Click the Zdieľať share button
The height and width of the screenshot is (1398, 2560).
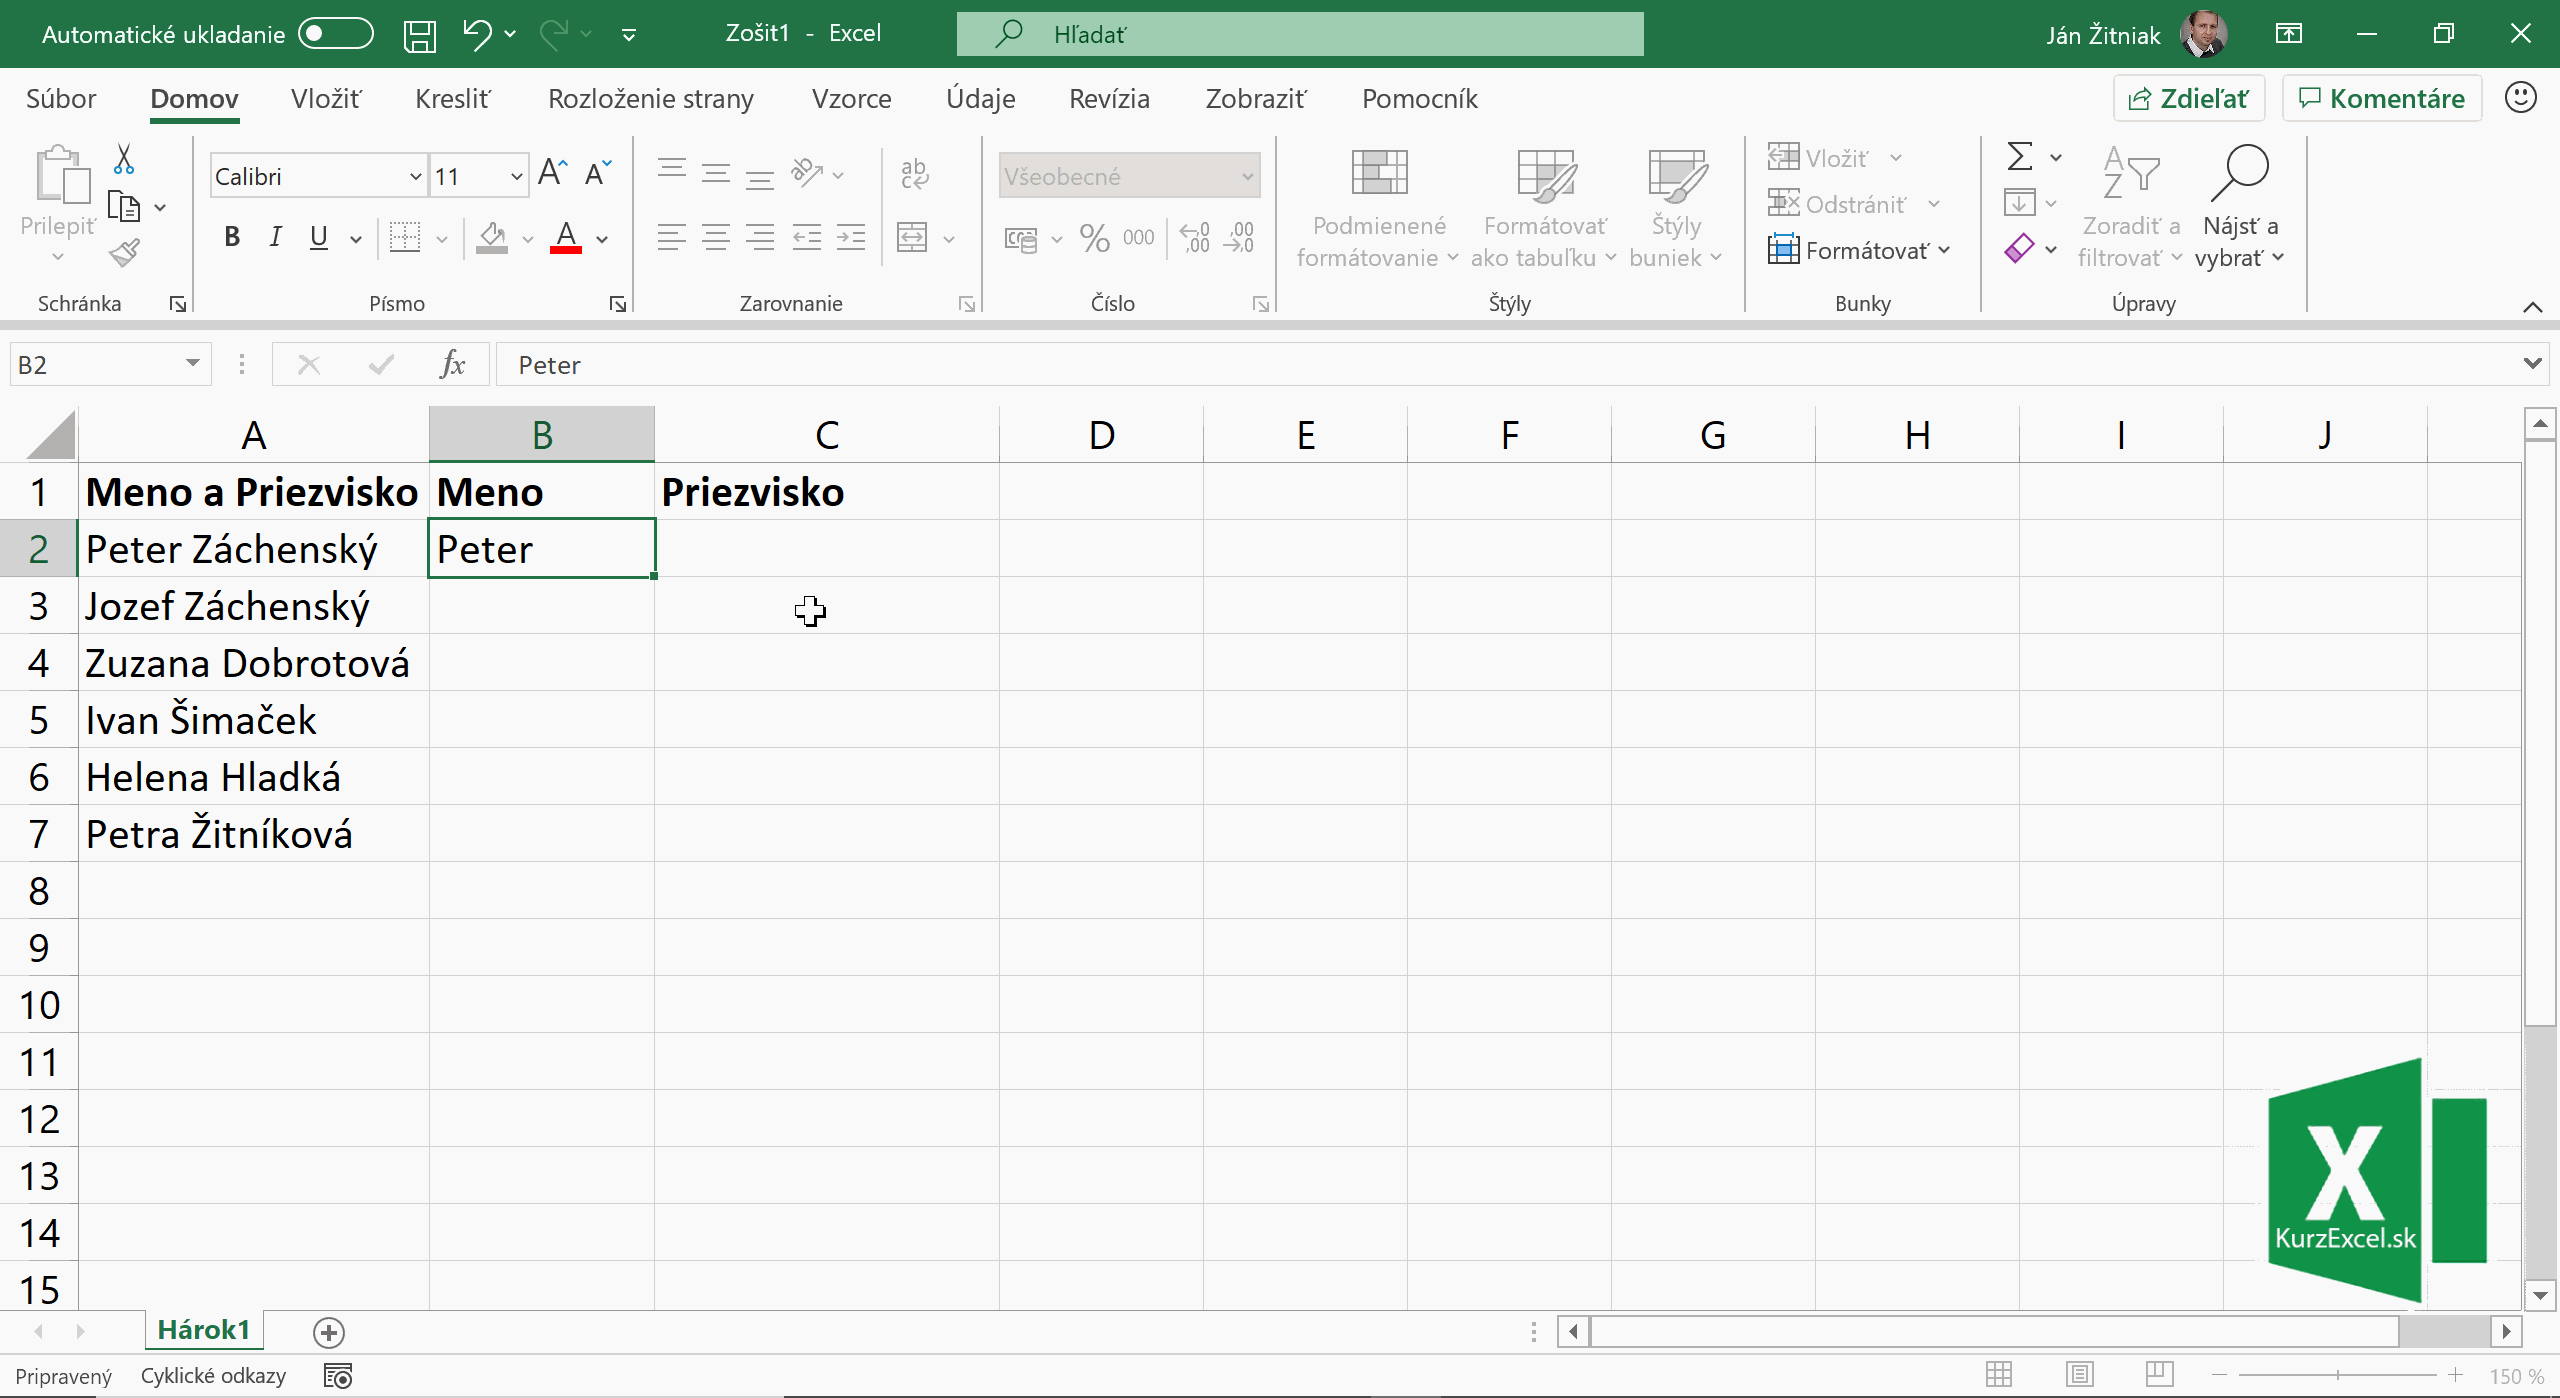pyautogui.click(x=2189, y=99)
